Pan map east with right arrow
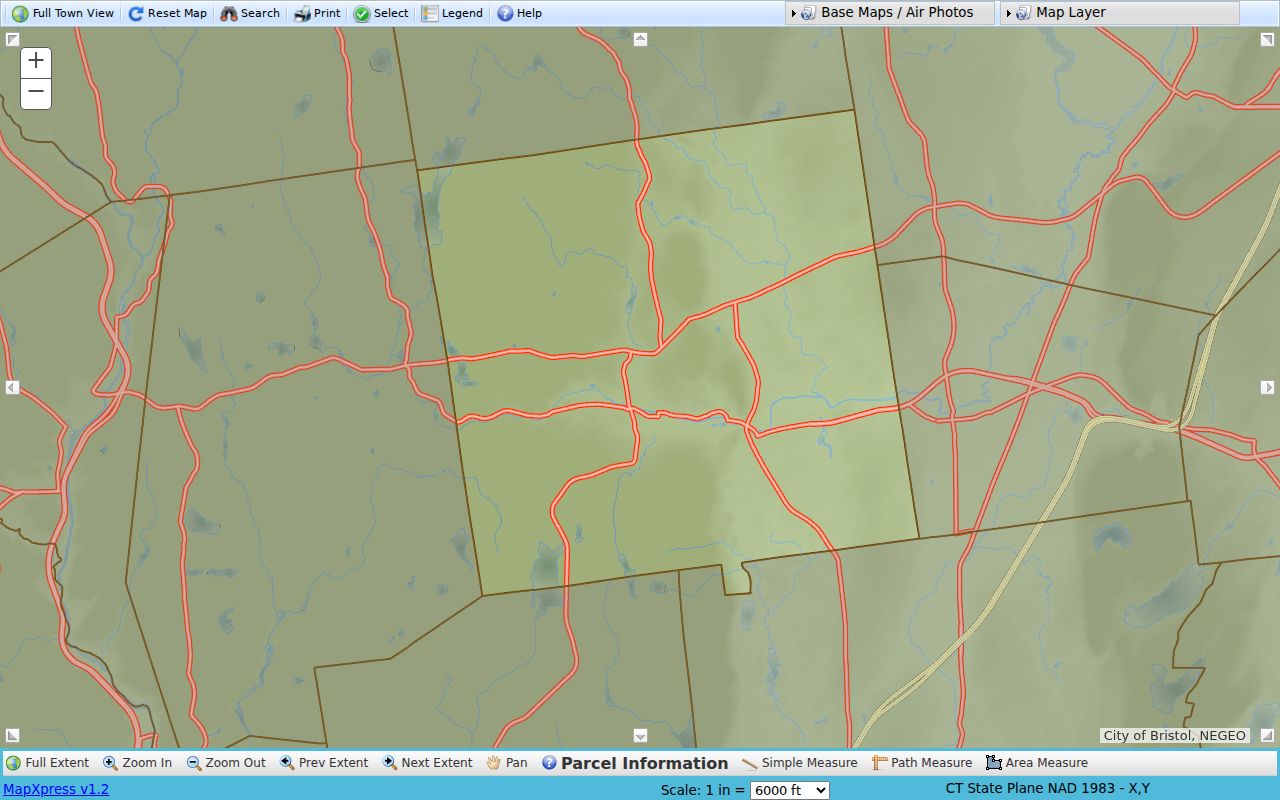This screenshot has height=800, width=1280. 1267,387
